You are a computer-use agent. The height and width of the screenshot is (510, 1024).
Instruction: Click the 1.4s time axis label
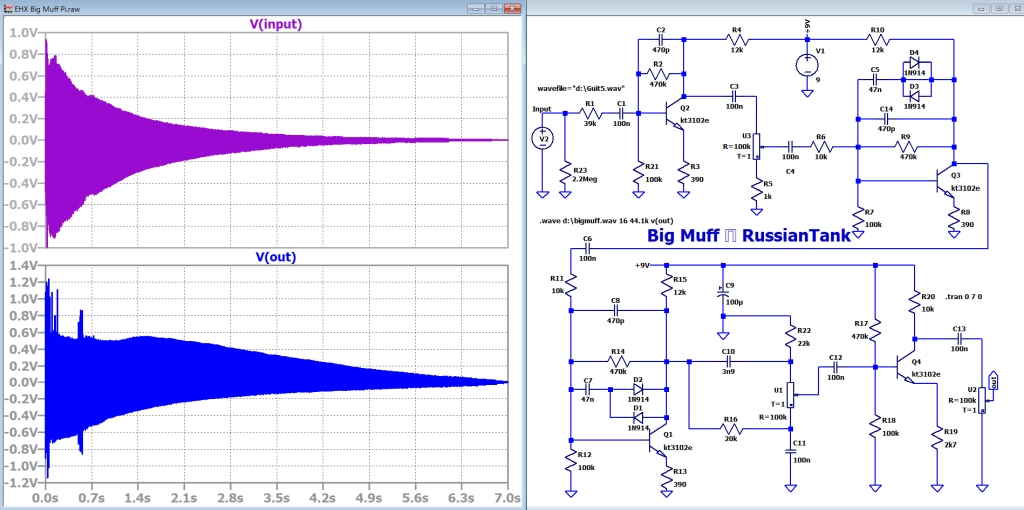click(x=138, y=499)
